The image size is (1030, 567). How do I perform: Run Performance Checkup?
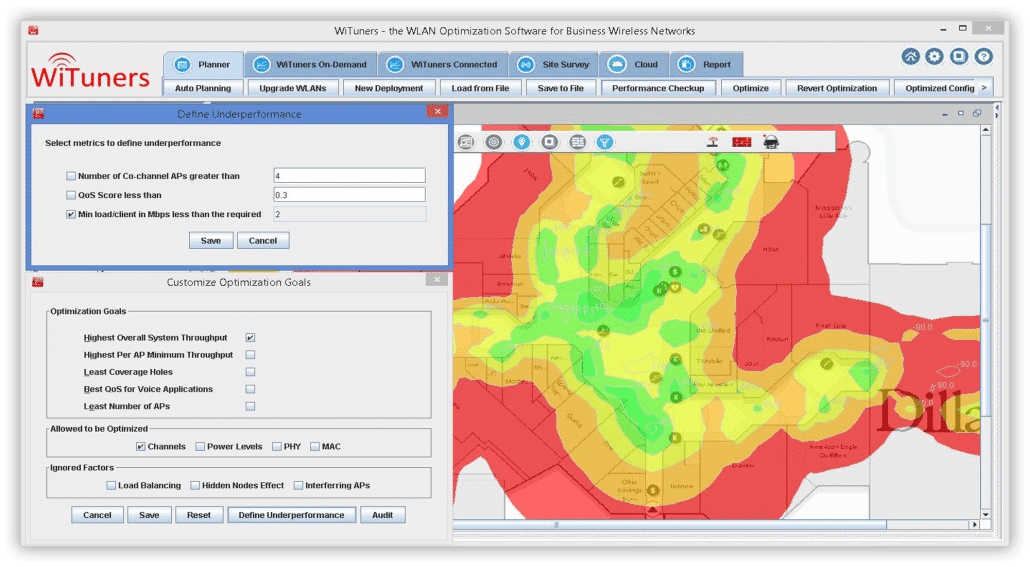coord(658,88)
